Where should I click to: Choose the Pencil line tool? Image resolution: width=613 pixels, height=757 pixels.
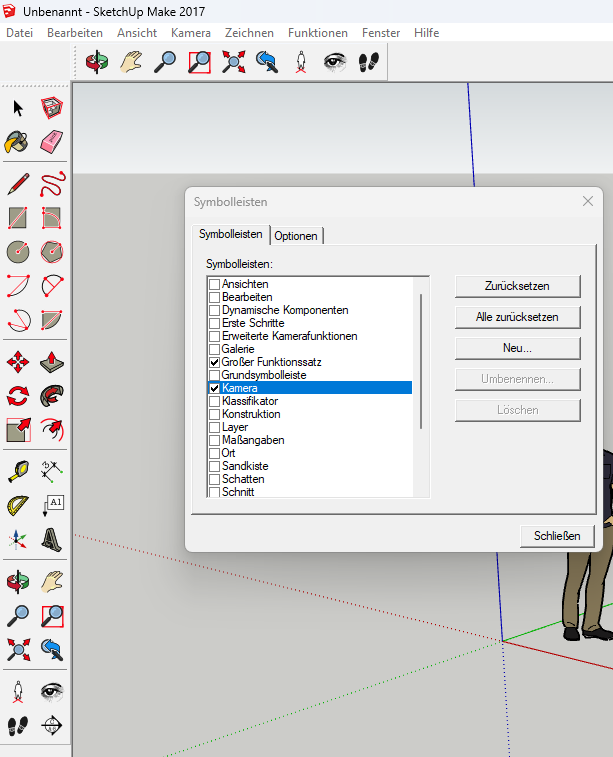(18, 184)
